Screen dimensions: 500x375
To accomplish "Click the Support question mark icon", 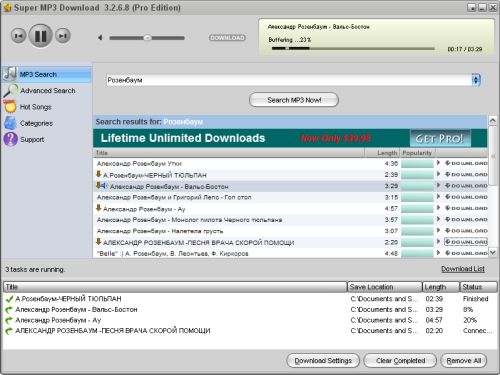I will [x=10, y=139].
